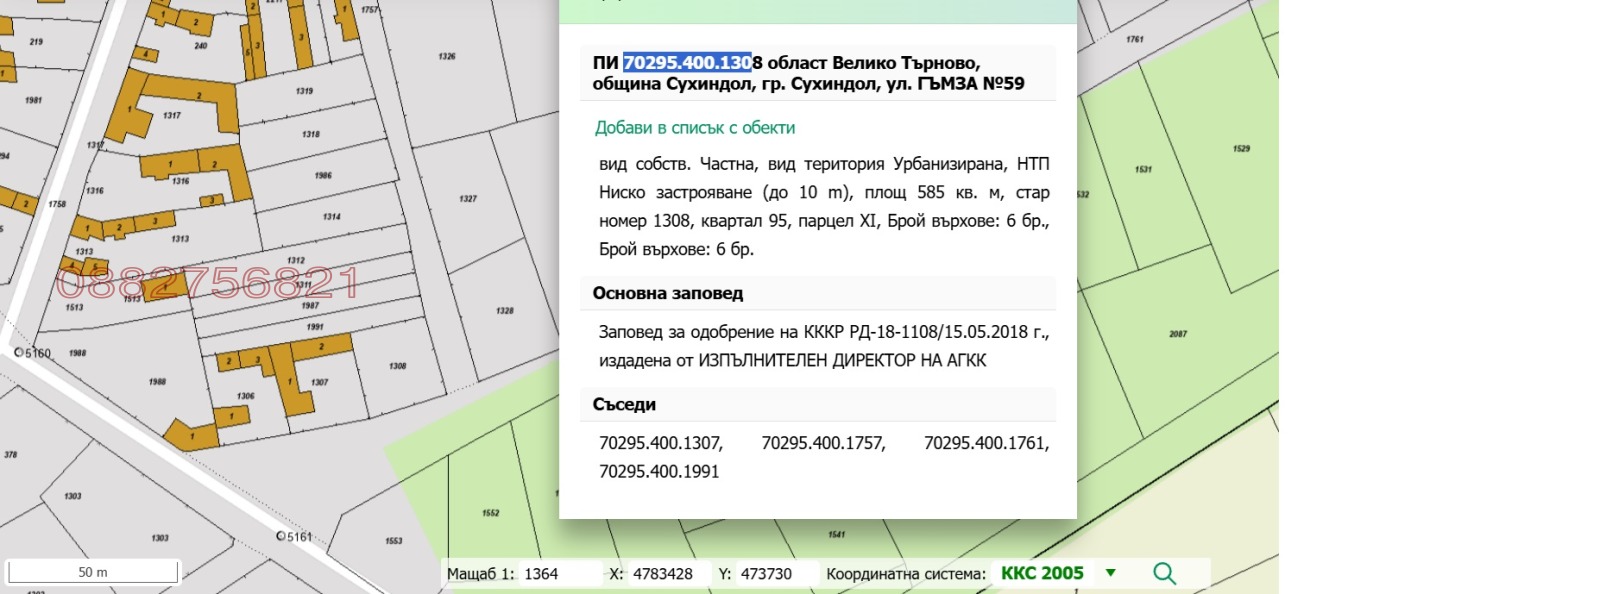1600x594 pixels.
Task: Select parcel 1318 on the map
Action: (x=311, y=134)
